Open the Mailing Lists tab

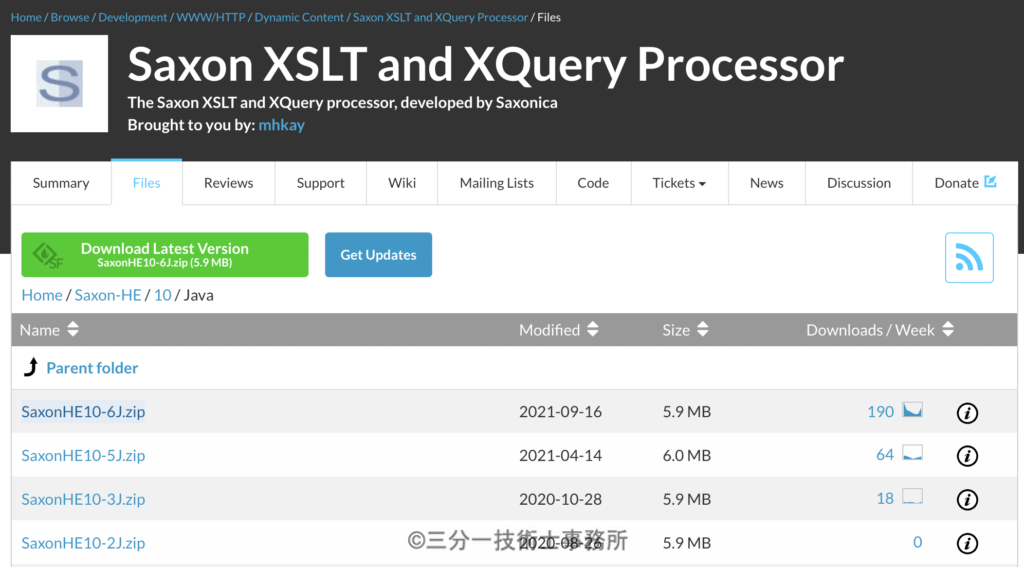(x=496, y=183)
